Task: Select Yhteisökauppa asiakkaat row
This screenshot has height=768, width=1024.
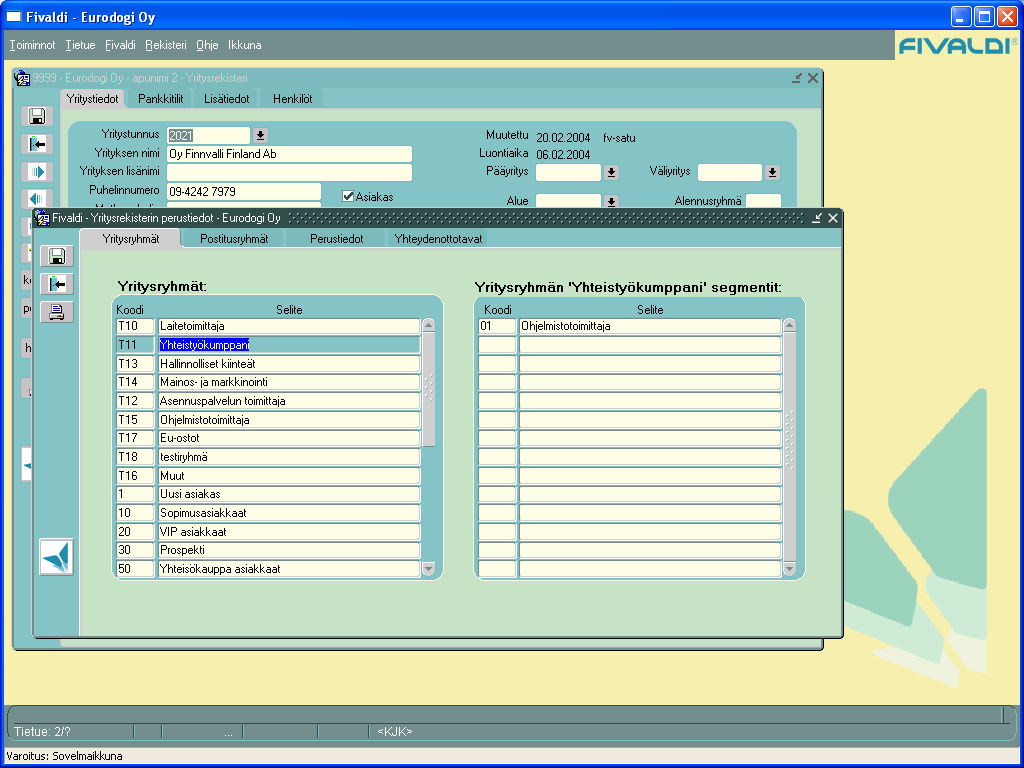Action: coord(289,569)
